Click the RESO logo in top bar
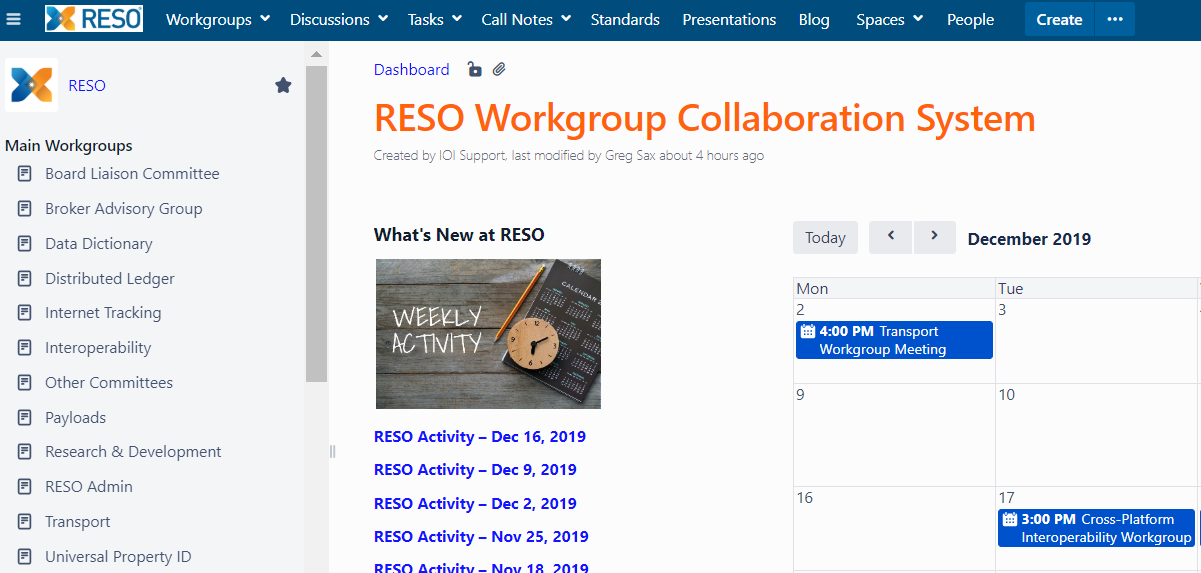The width and height of the screenshot is (1201, 573). point(94,19)
